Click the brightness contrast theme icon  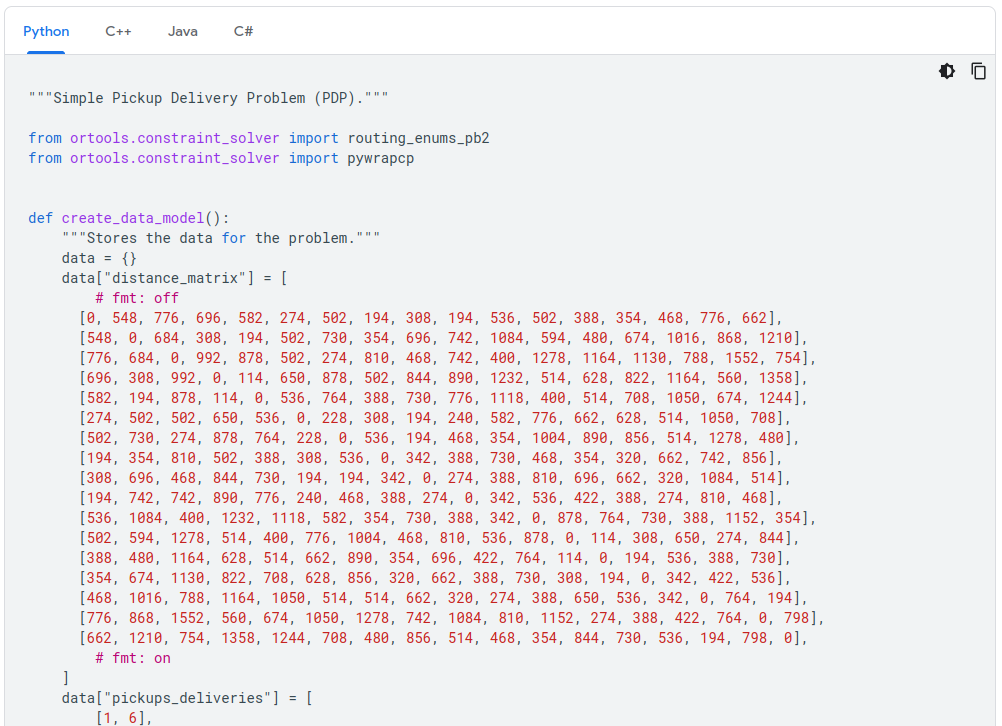[x=946, y=71]
